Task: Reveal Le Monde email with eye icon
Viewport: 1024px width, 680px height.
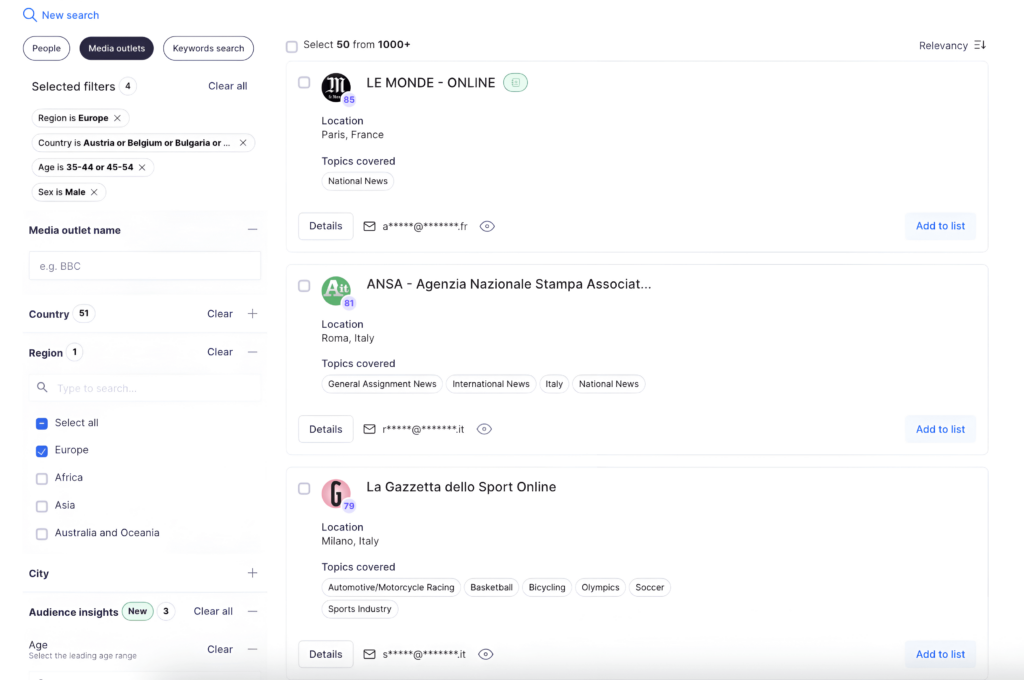Action: point(487,227)
